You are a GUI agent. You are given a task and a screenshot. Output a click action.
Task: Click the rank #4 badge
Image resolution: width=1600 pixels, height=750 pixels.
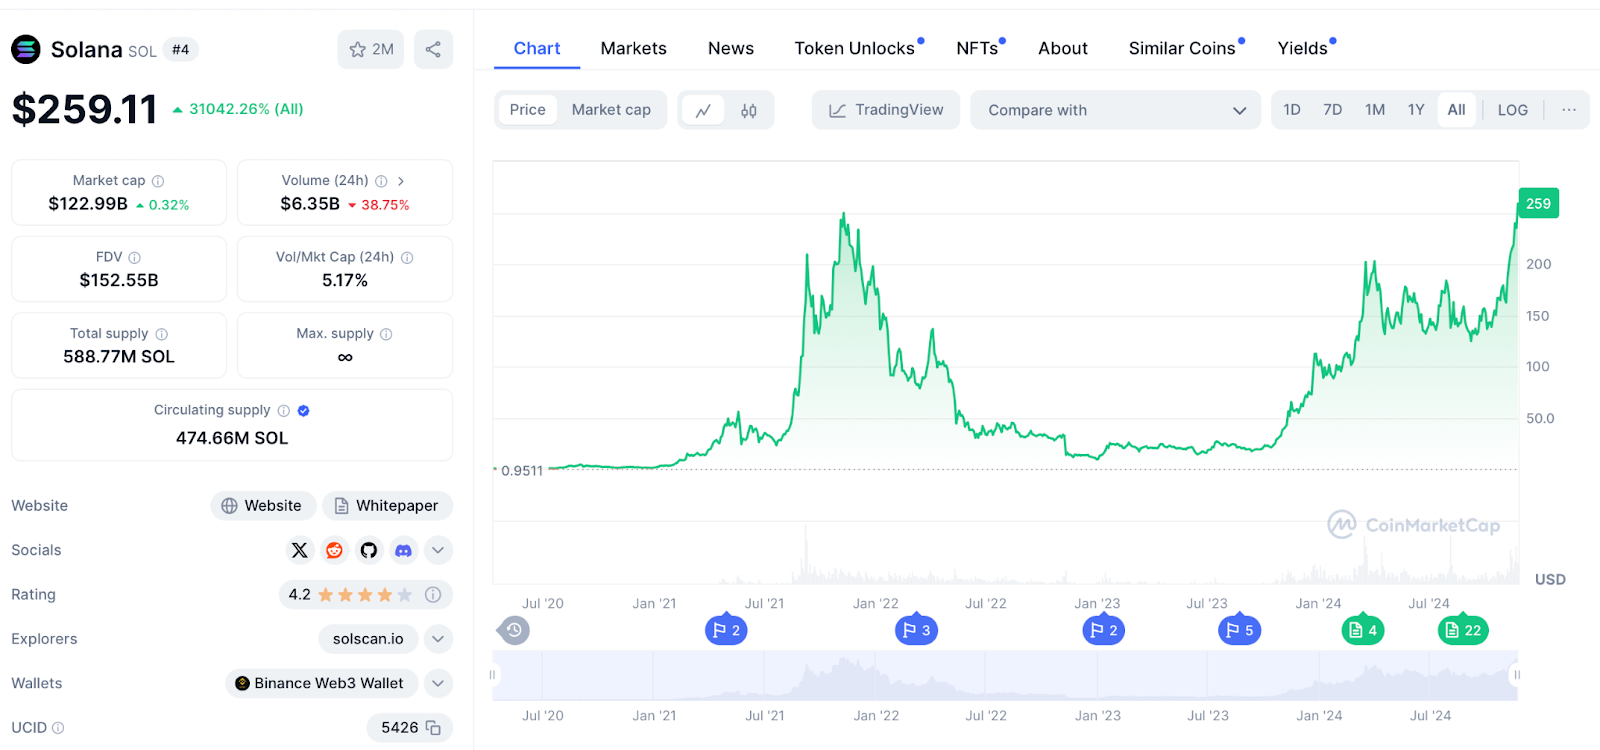tap(180, 49)
